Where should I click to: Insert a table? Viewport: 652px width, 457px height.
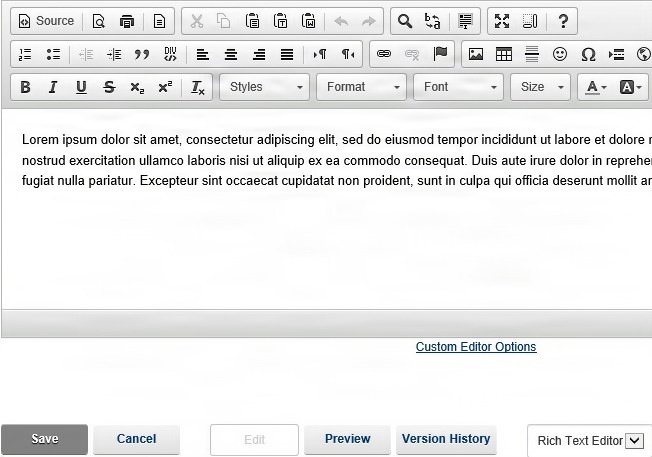point(504,54)
